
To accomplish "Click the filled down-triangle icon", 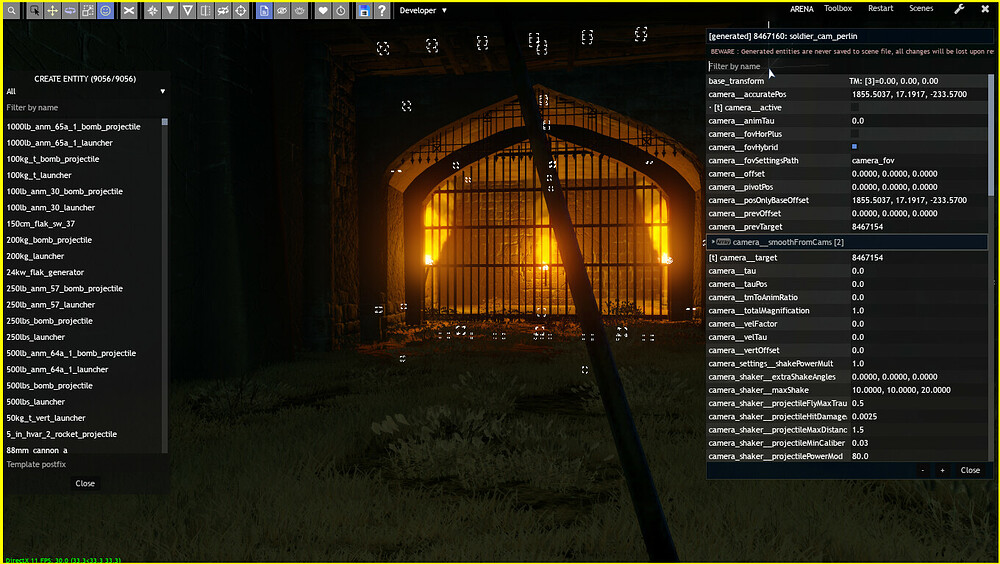I will (170, 10).
